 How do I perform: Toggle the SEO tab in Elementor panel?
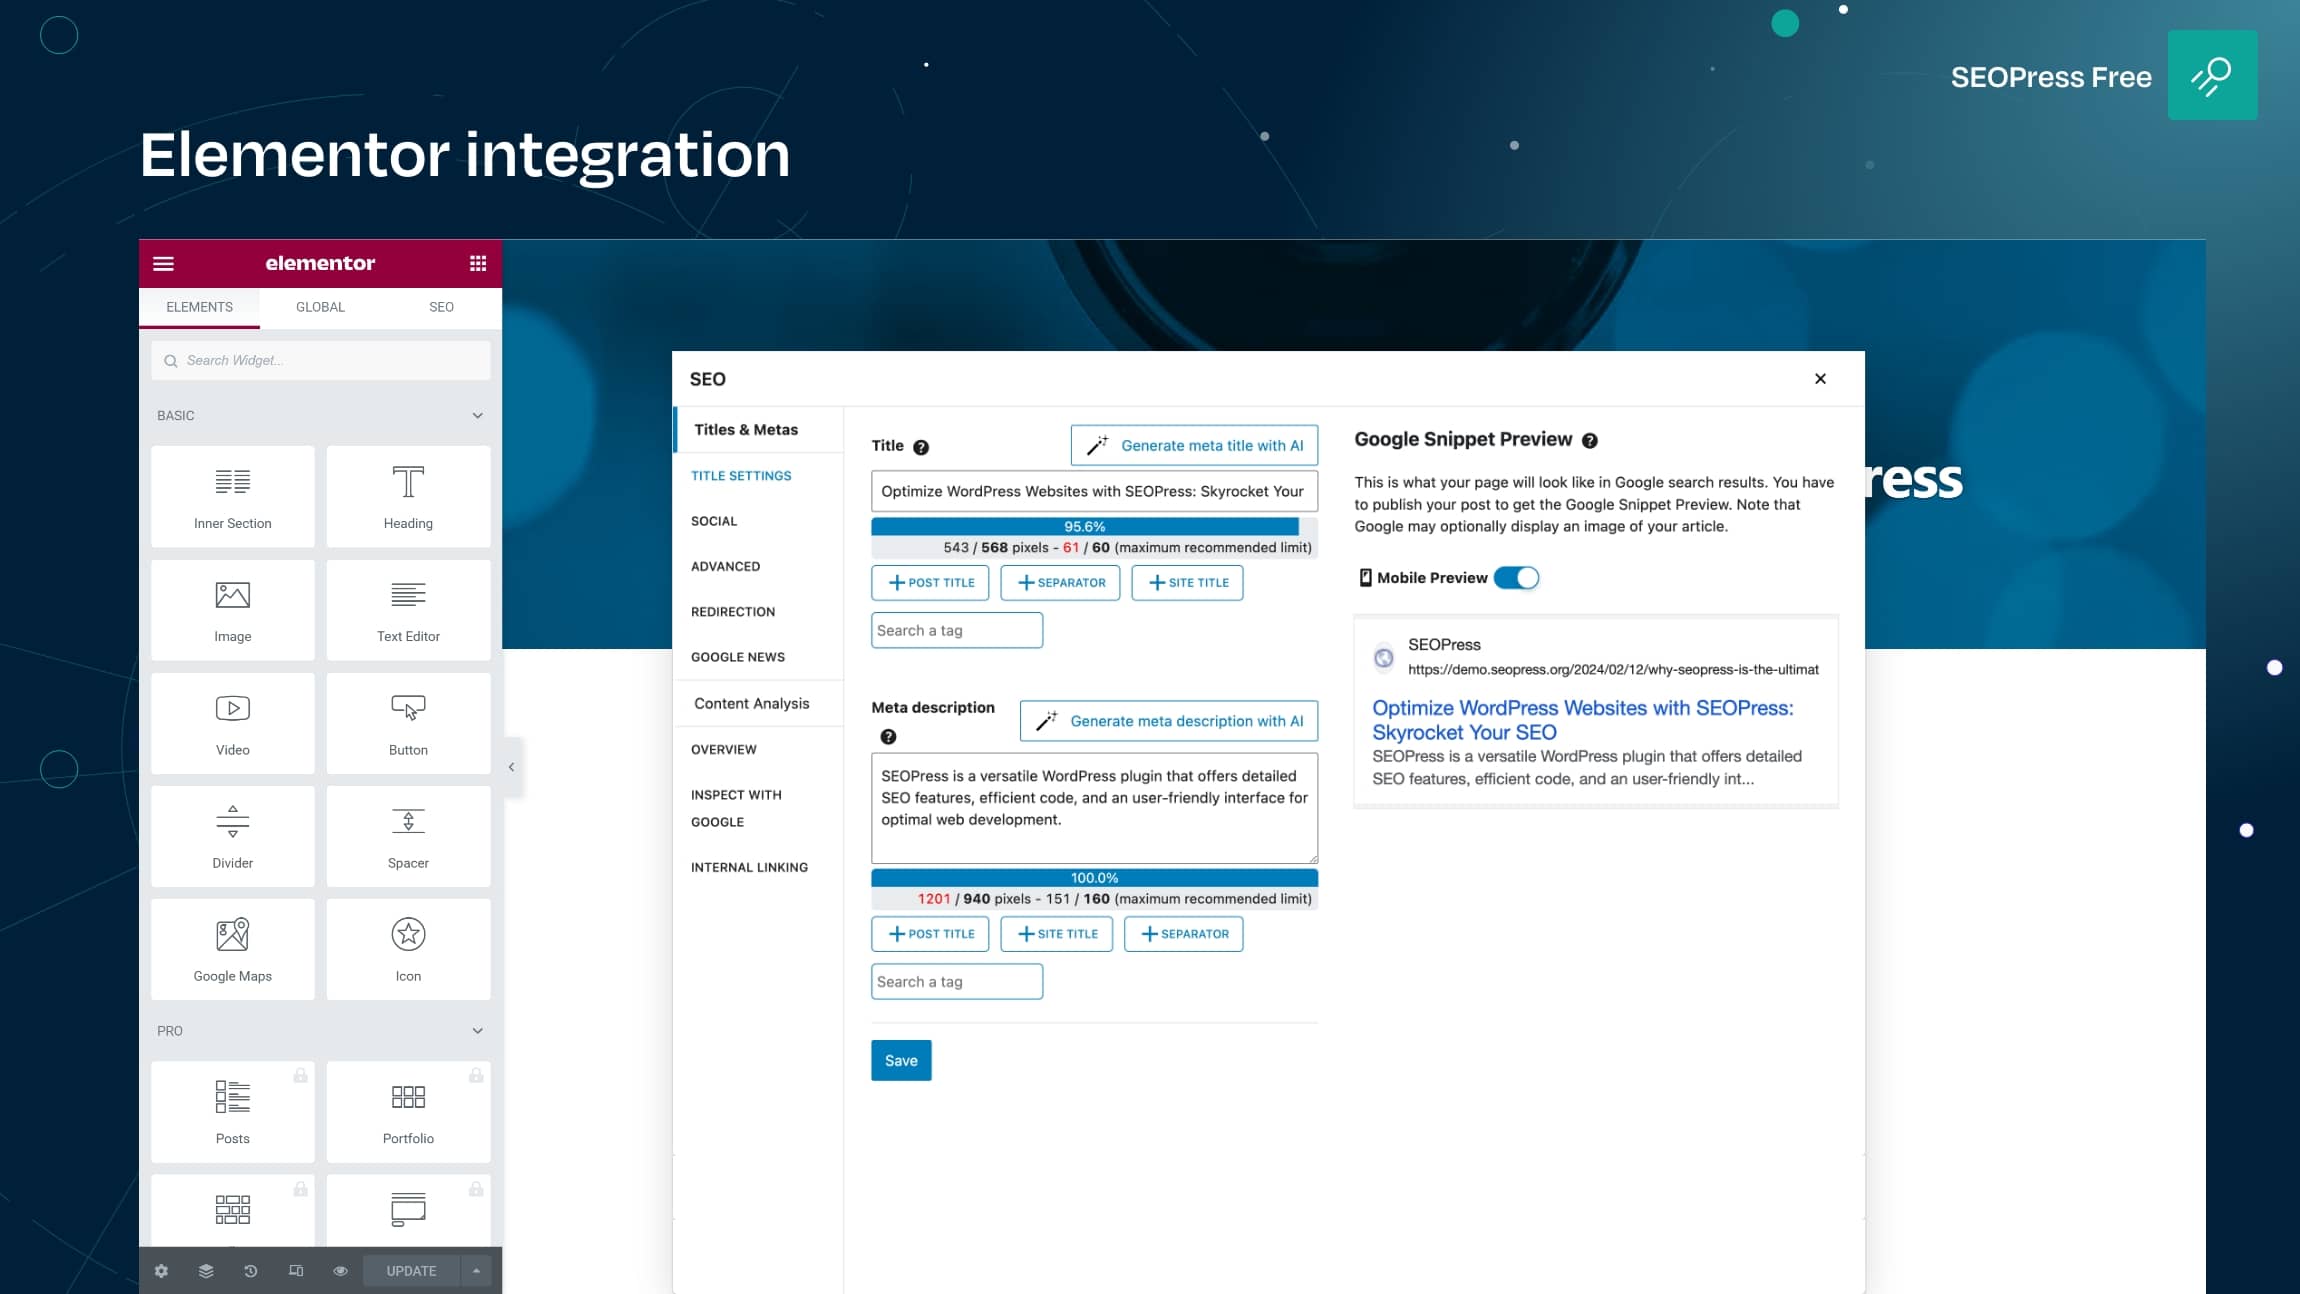click(442, 307)
